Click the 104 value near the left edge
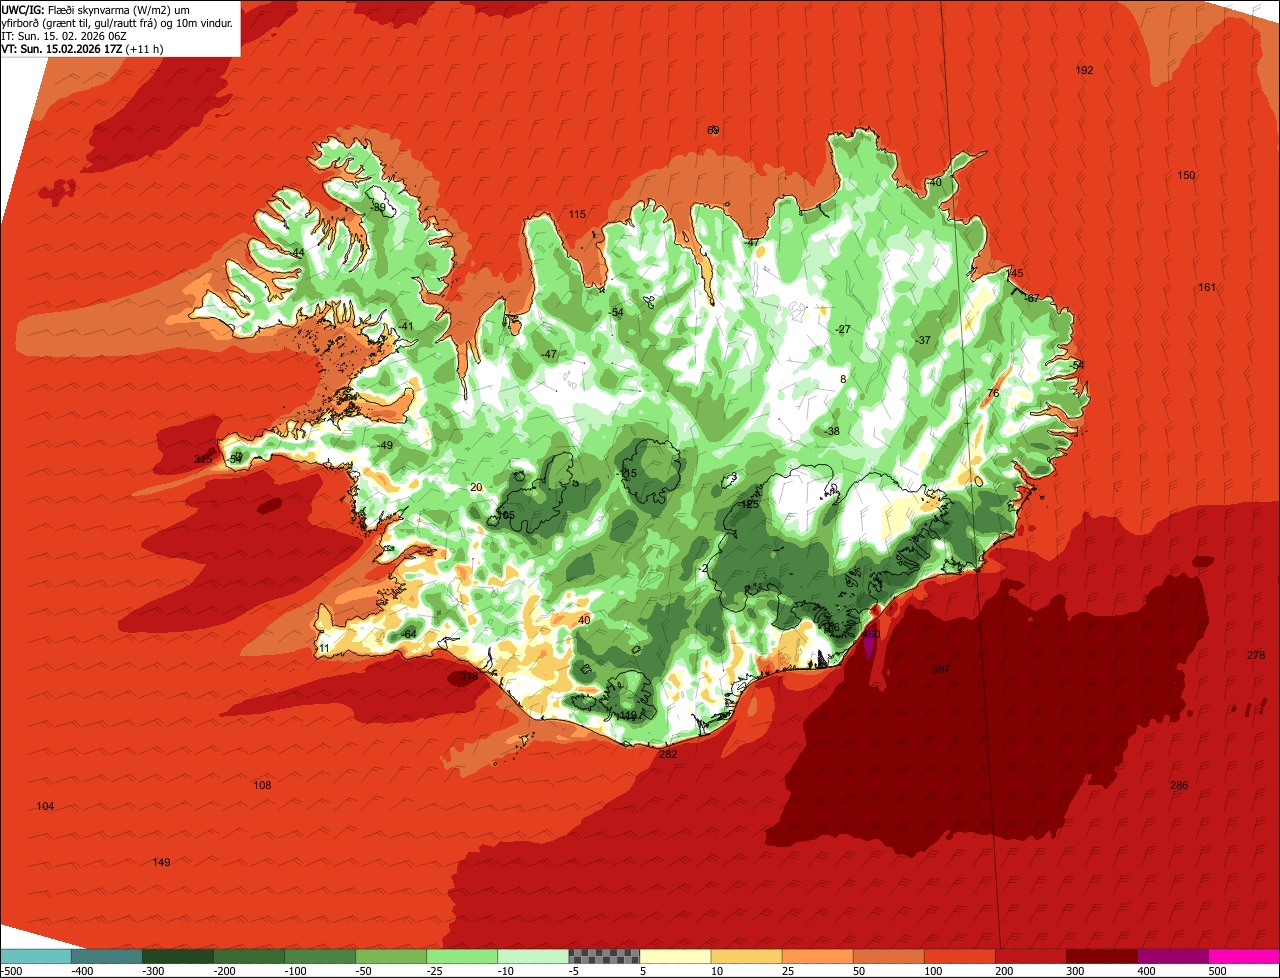Viewport: 1280px width, 978px height. (x=45, y=806)
